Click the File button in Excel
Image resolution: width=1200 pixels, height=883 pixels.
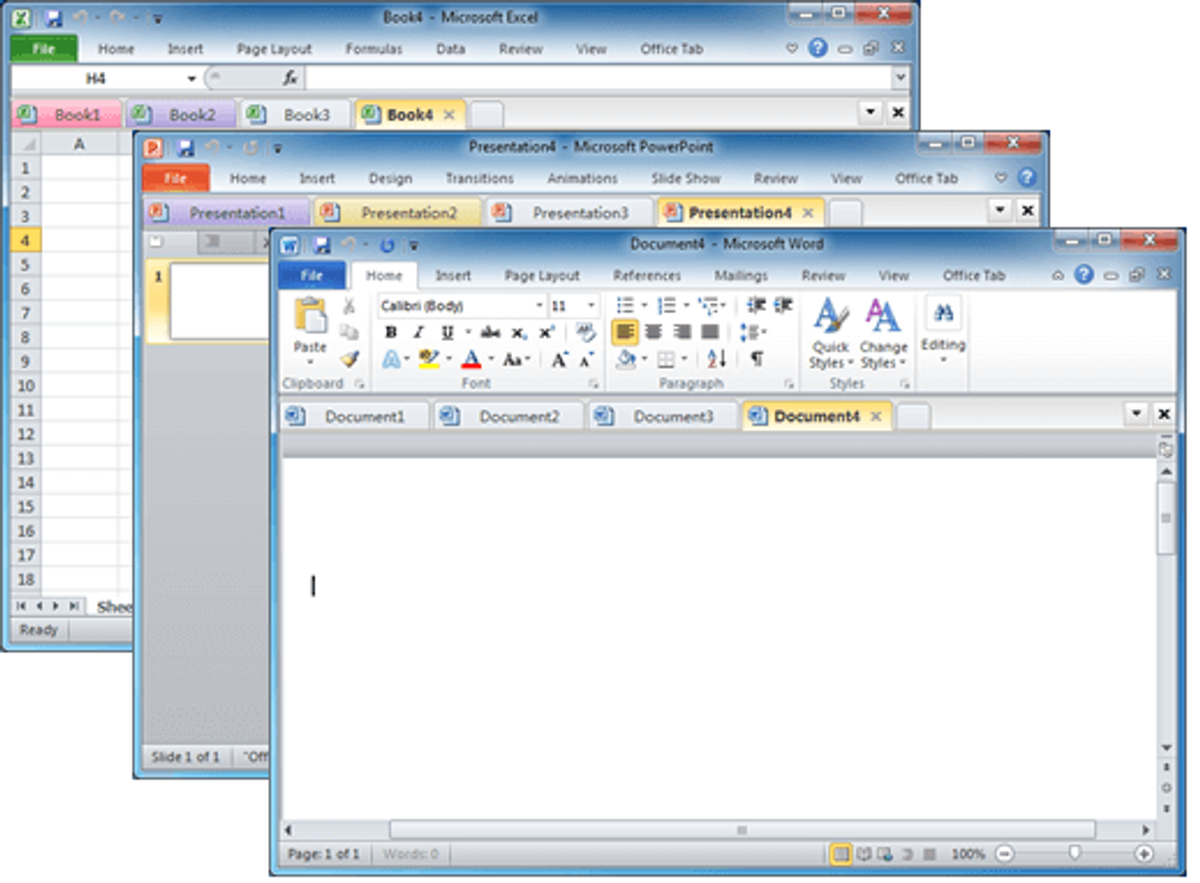point(44,48)
